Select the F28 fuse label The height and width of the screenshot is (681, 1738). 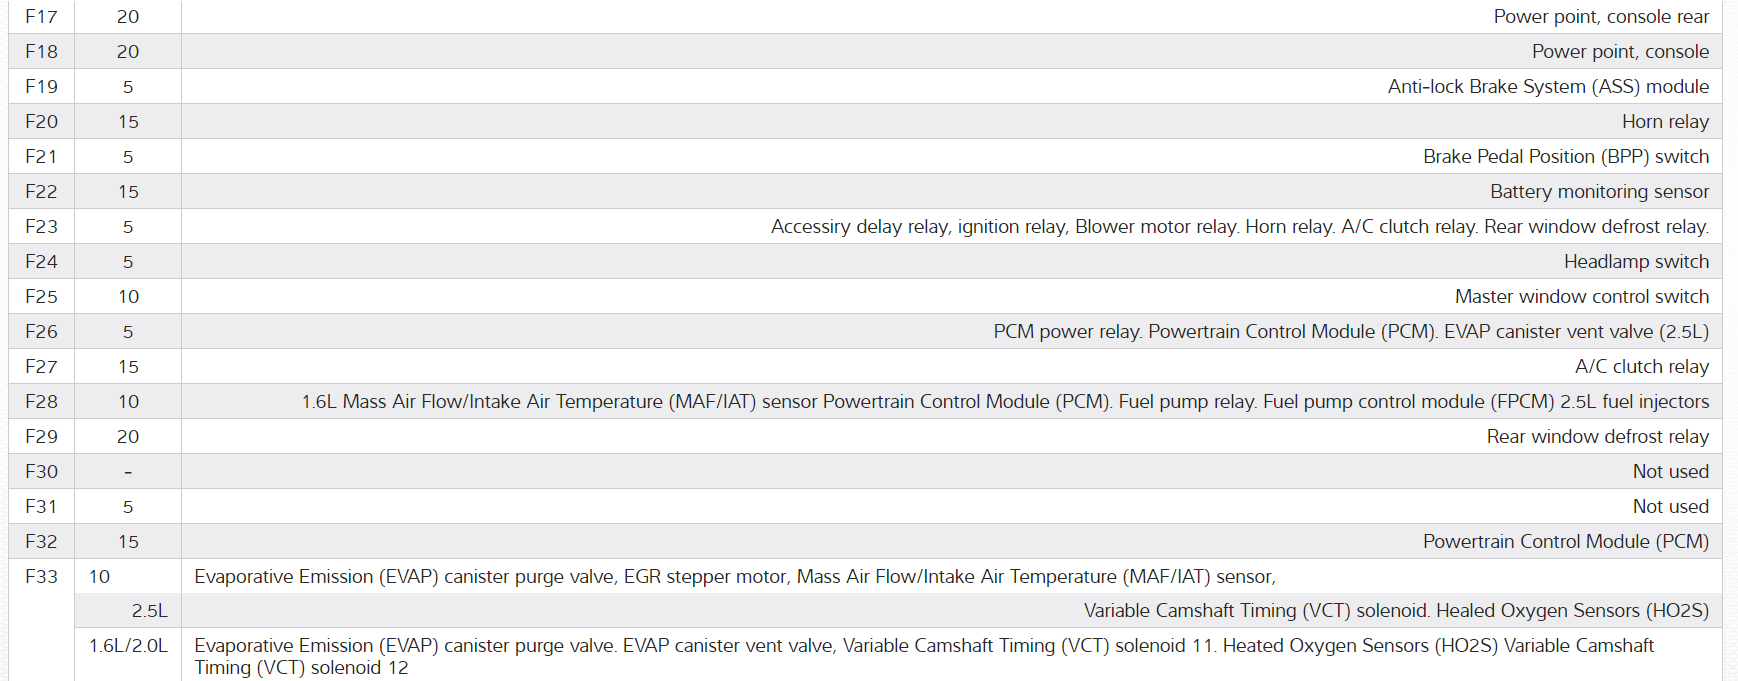pyautogui.click(x=41, y=402)
